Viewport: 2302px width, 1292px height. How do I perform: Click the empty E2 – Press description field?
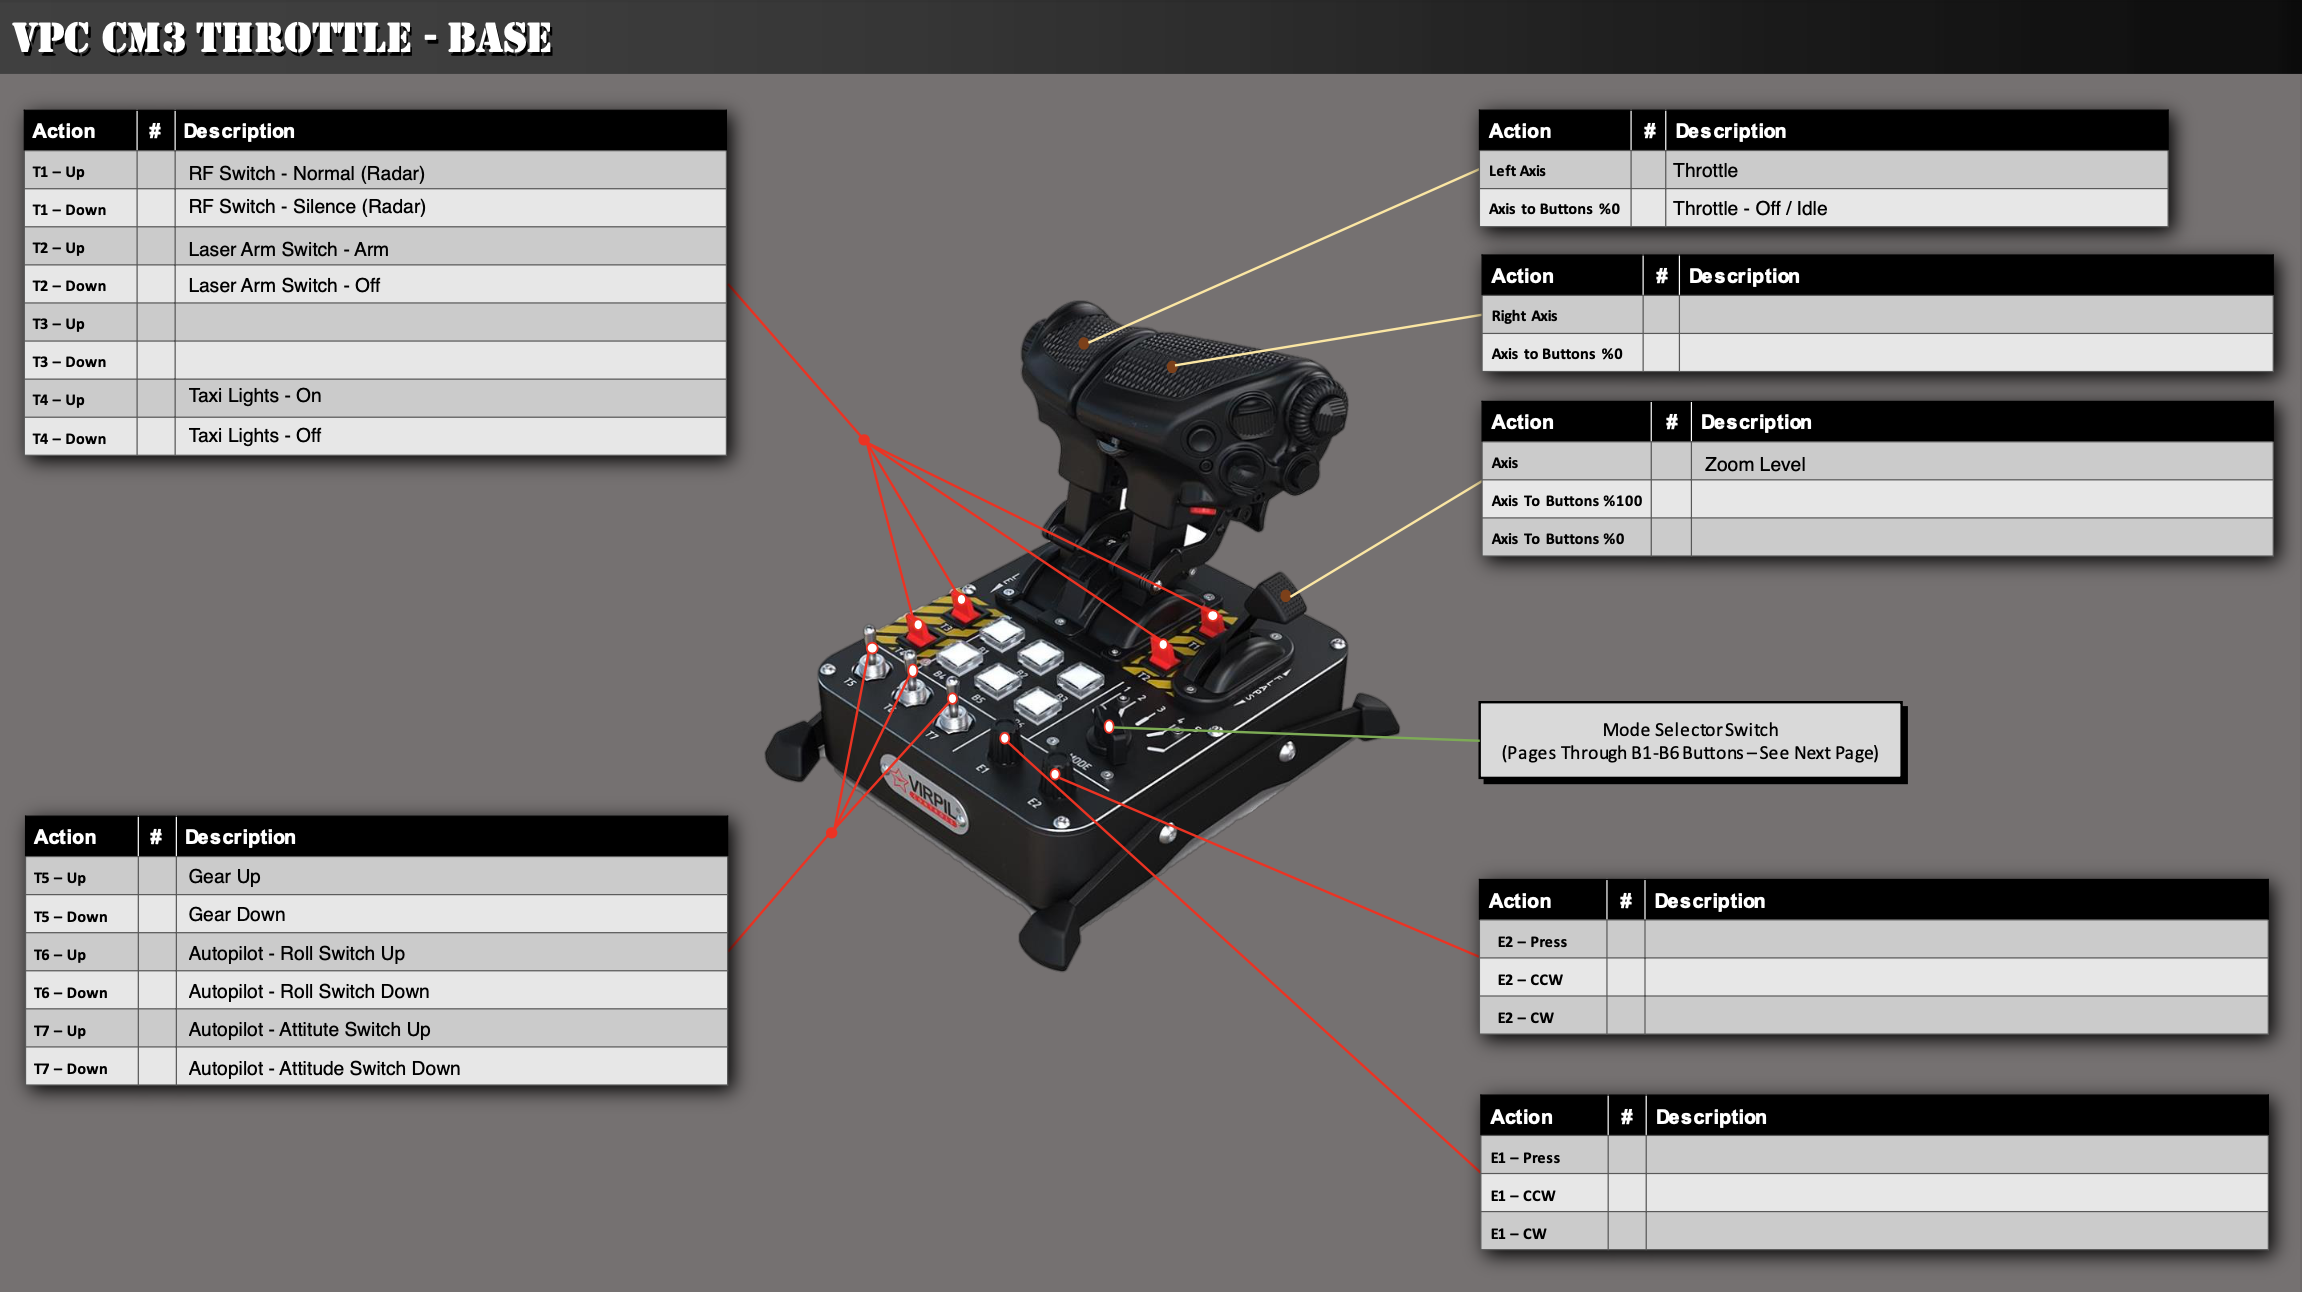1955,940
